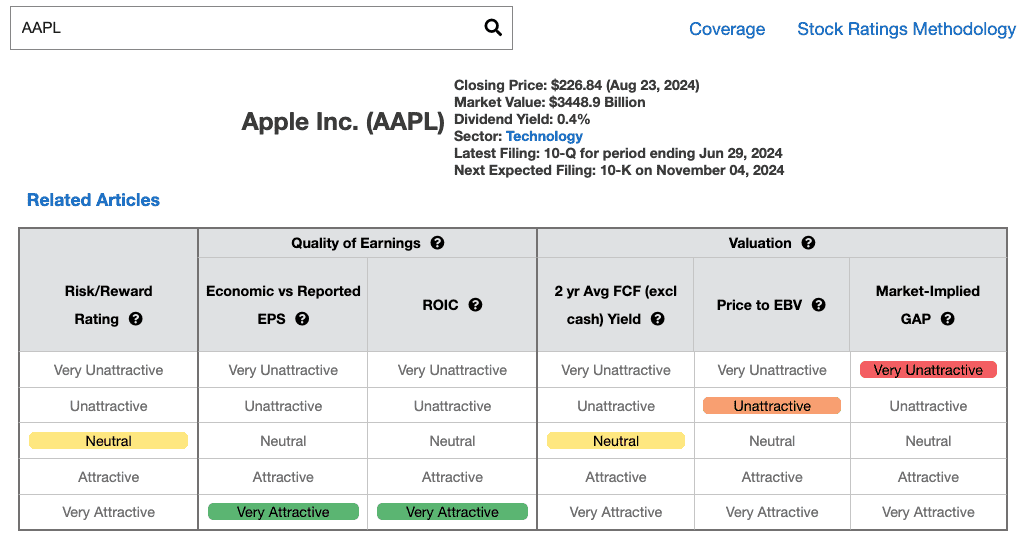Click help icon beside Risk/Reward Rating
Viewport: 1023px width, 535px height.
point(135,319)
